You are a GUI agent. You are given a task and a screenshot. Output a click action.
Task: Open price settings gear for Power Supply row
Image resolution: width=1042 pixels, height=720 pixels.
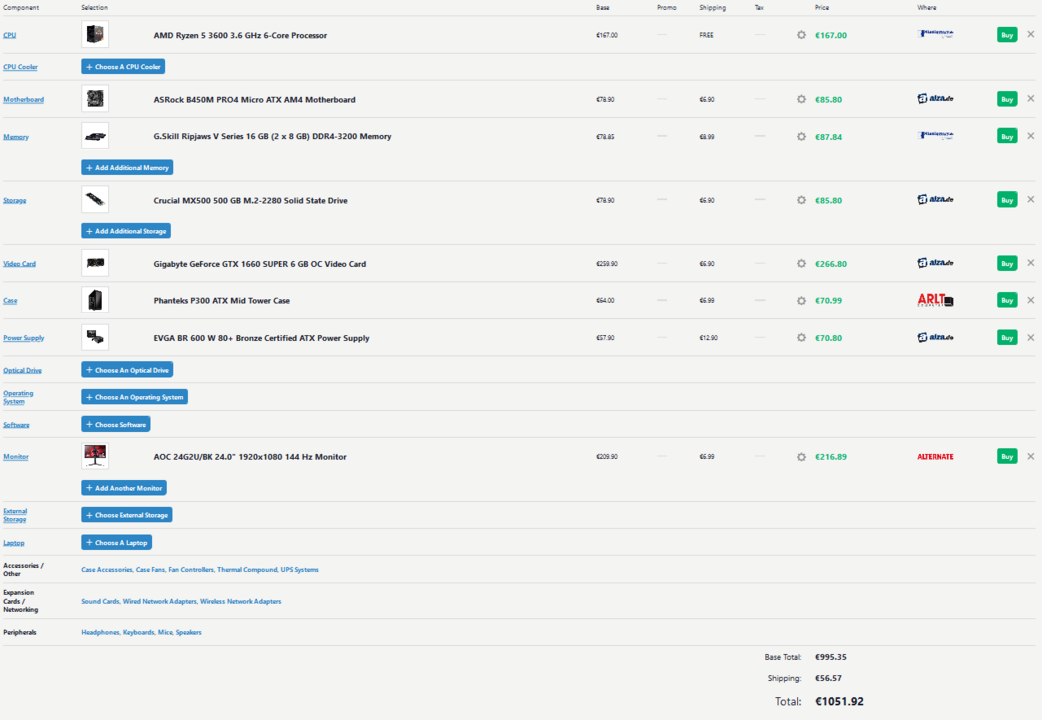coord(801,338)
